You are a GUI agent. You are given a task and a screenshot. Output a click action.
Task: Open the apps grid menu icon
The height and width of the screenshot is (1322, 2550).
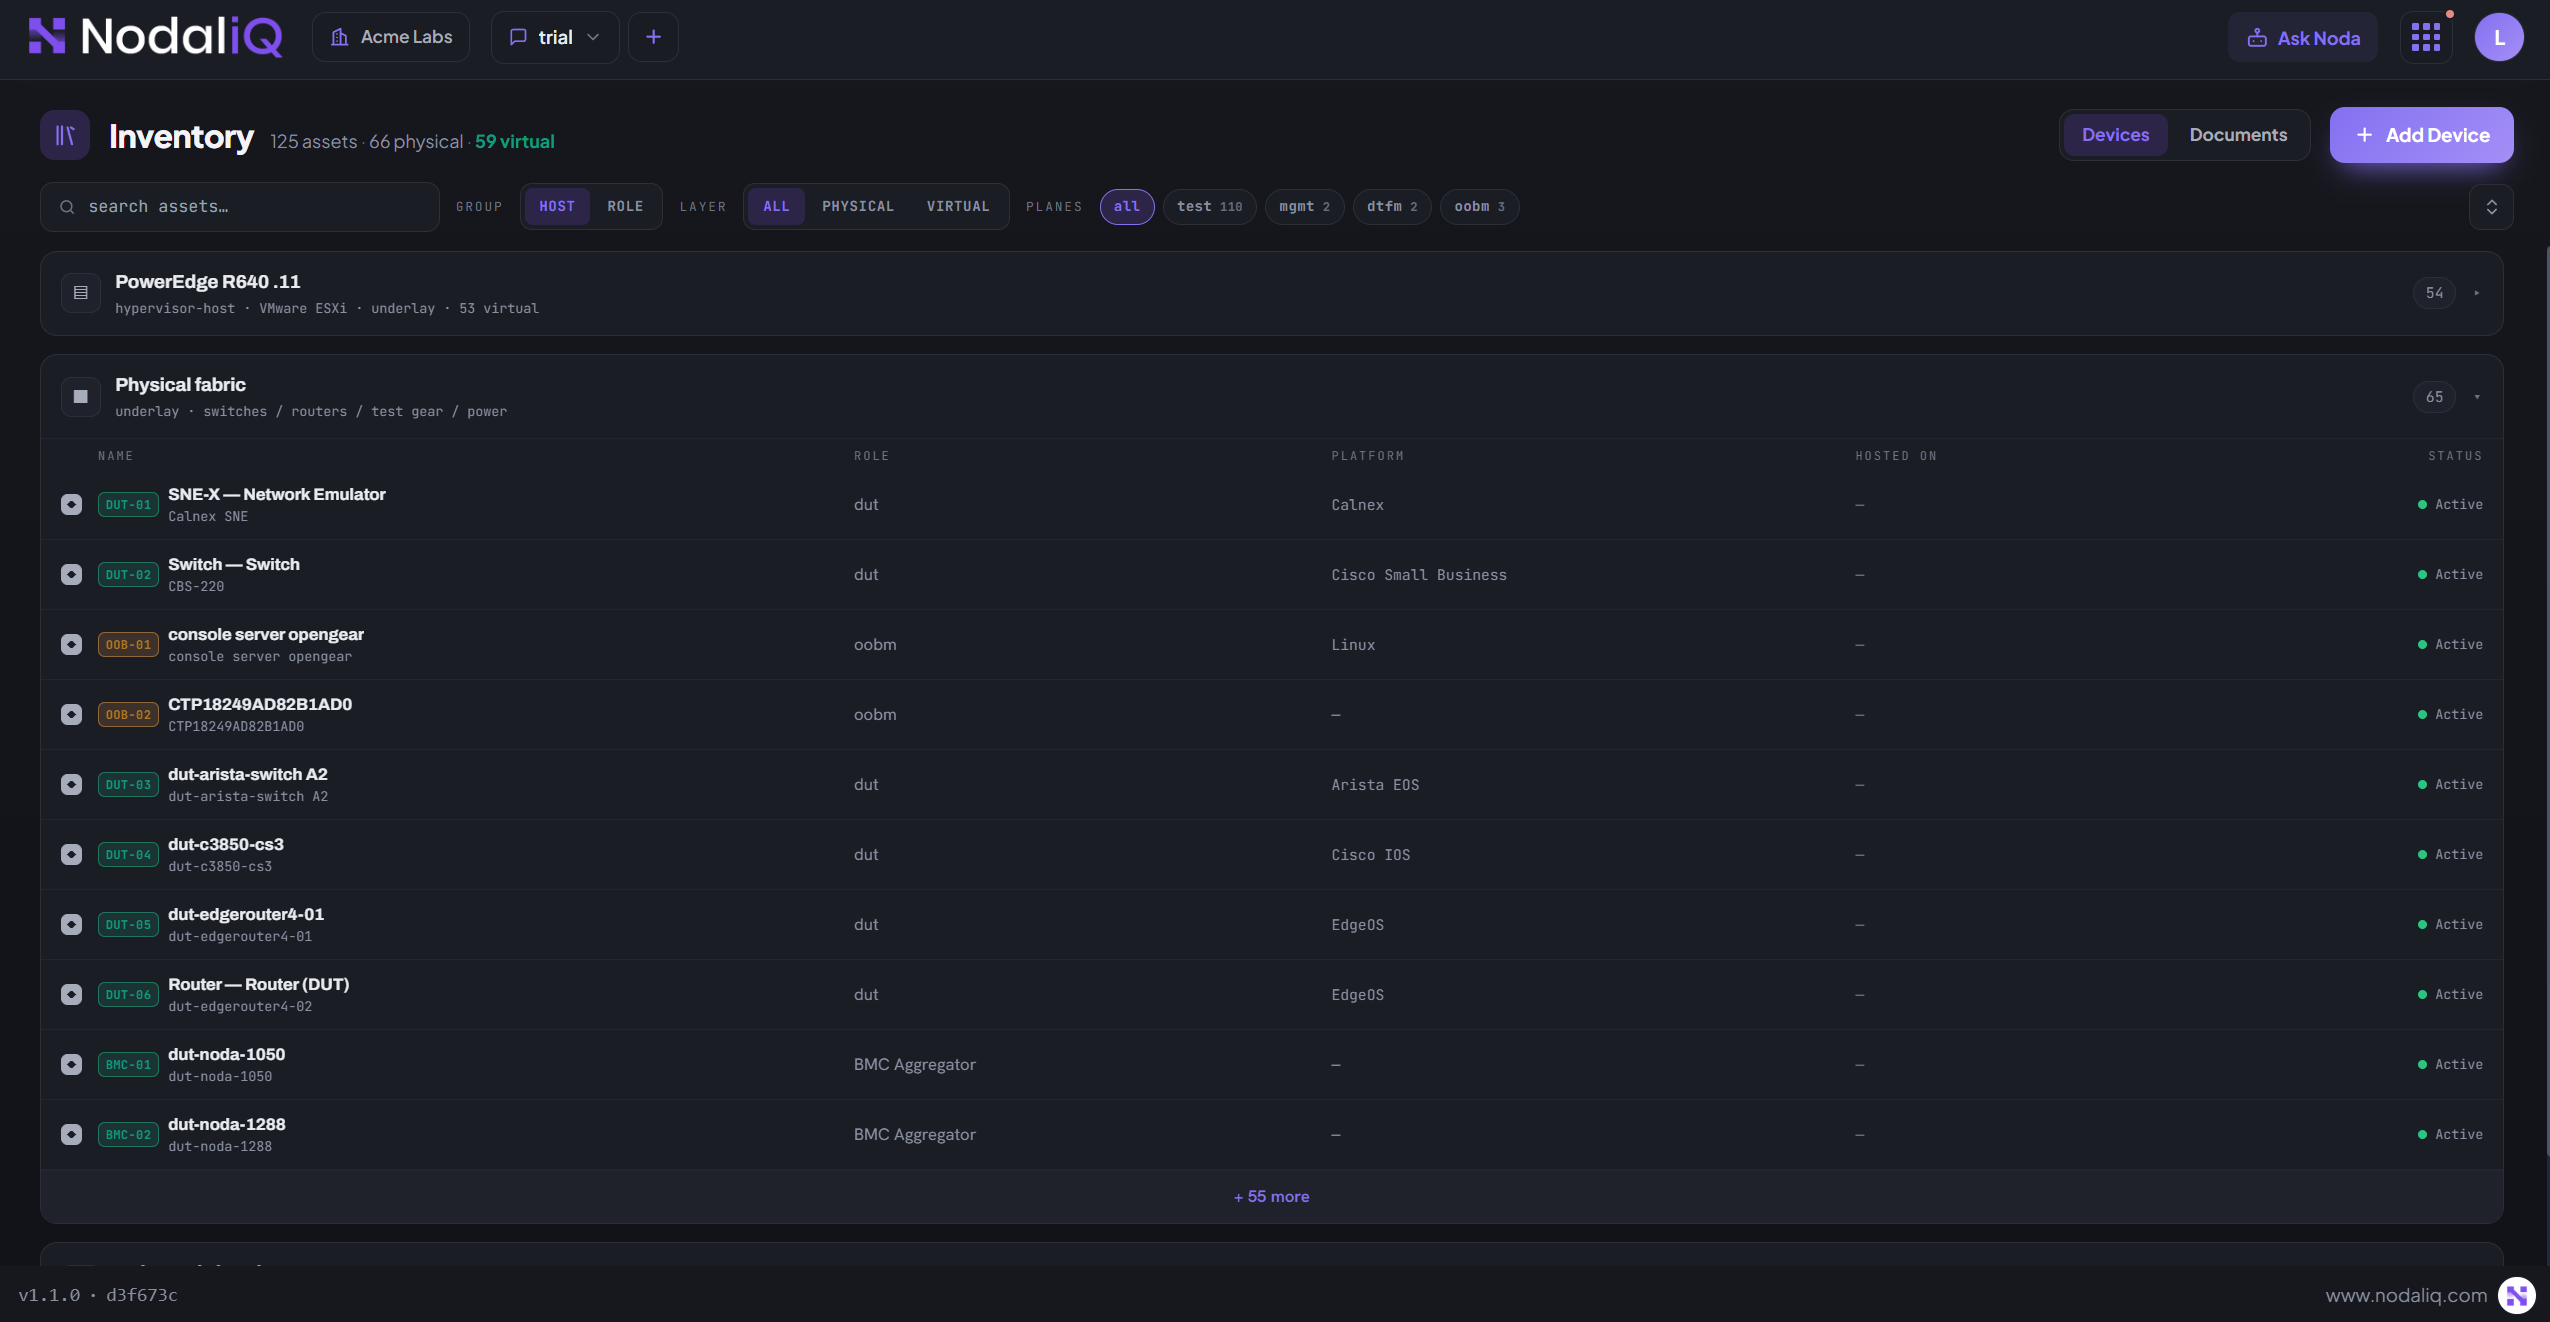pos(2426,38)
